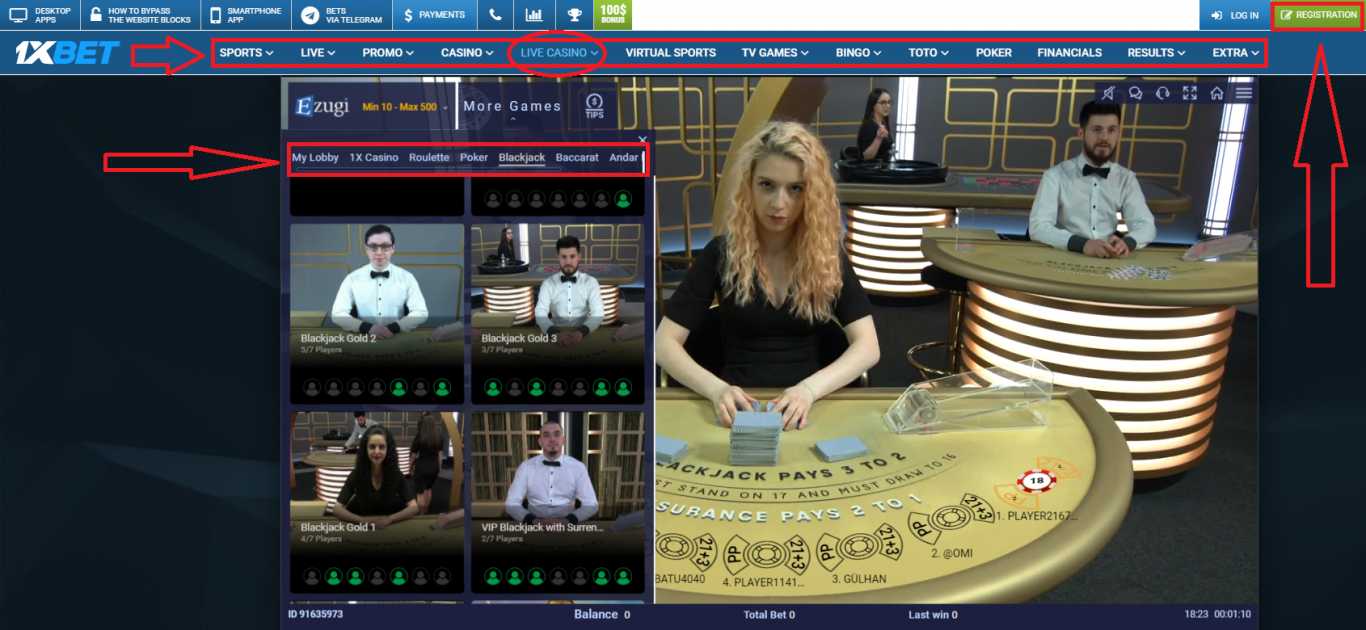The image size is (1366, 630).
Task: Expand the TV Games menu
Action: coord(775,53)
